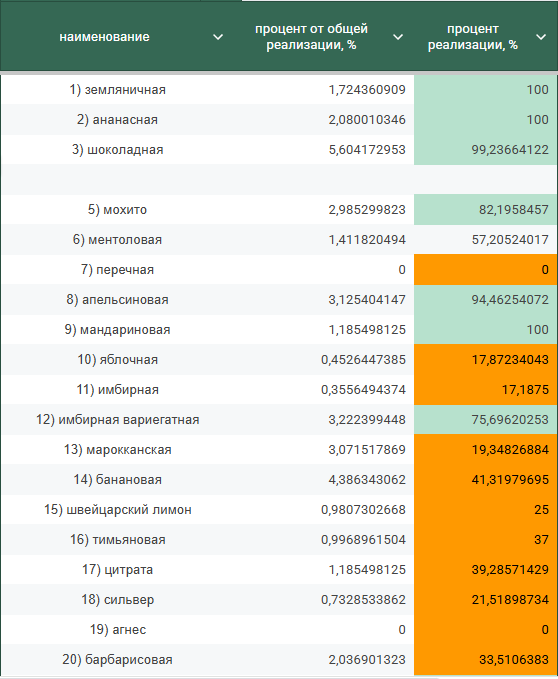Click the orange cell 41,31979695
This screenshot has width=558, height=679.
(485, 480)
